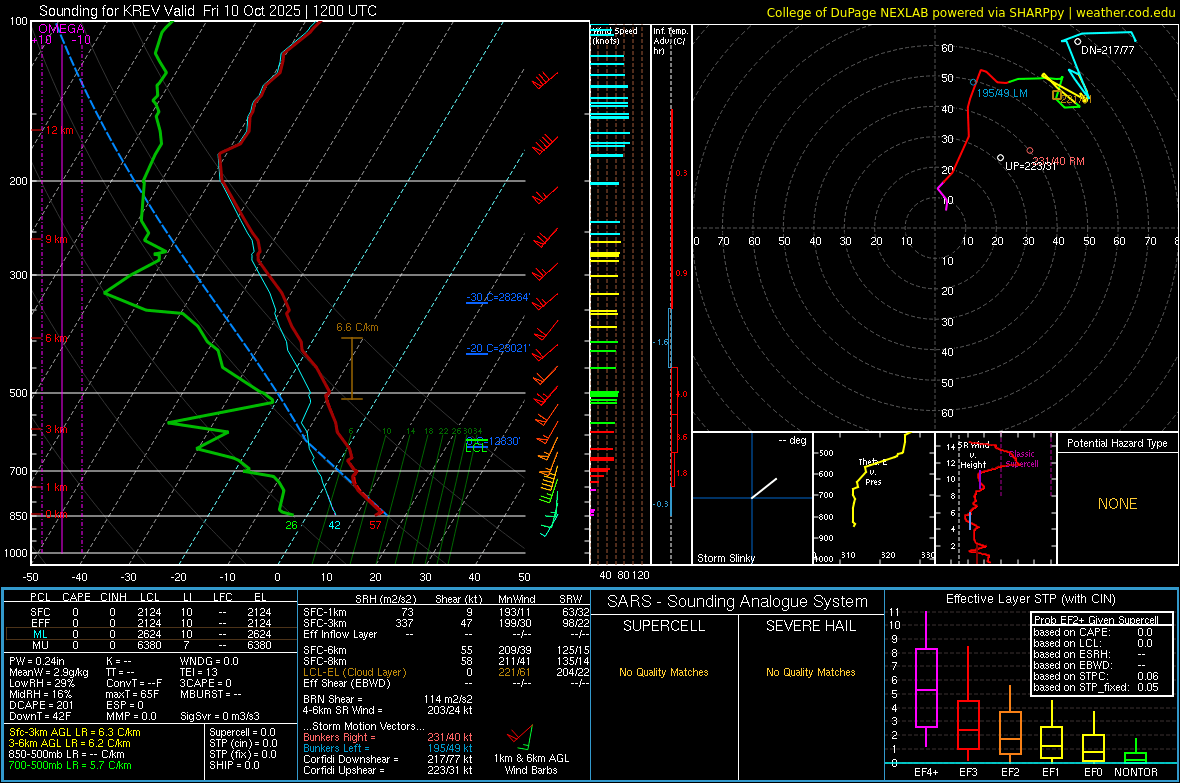Click the 'Storm Slinky' inset label

[x=725, y=558]
